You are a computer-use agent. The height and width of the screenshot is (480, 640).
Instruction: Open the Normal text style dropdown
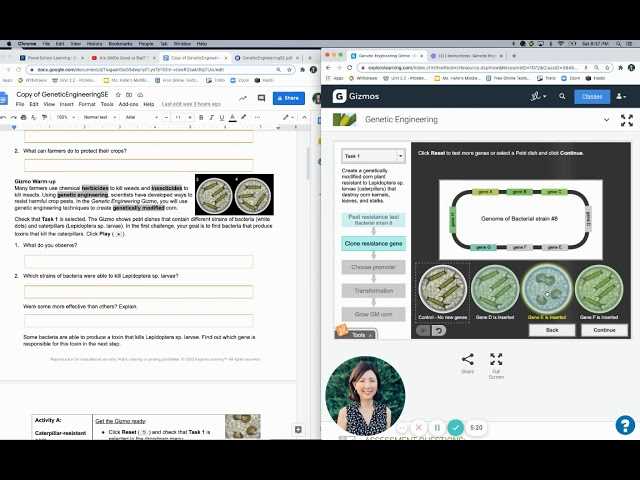pos(100,117)
